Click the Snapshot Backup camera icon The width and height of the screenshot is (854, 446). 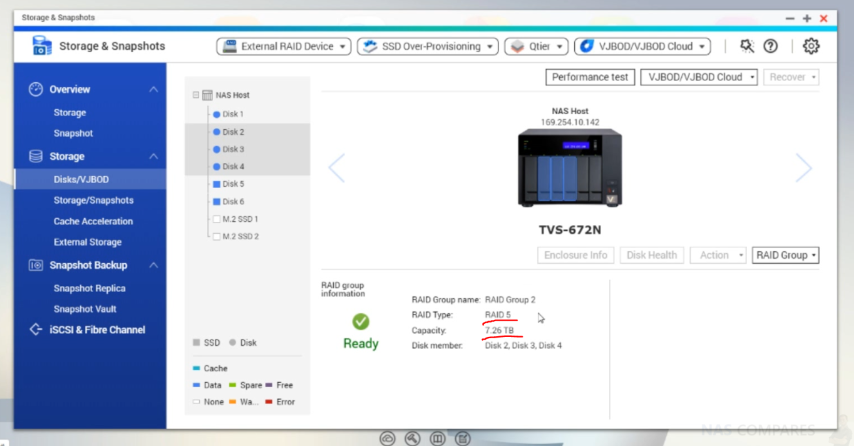36,265
